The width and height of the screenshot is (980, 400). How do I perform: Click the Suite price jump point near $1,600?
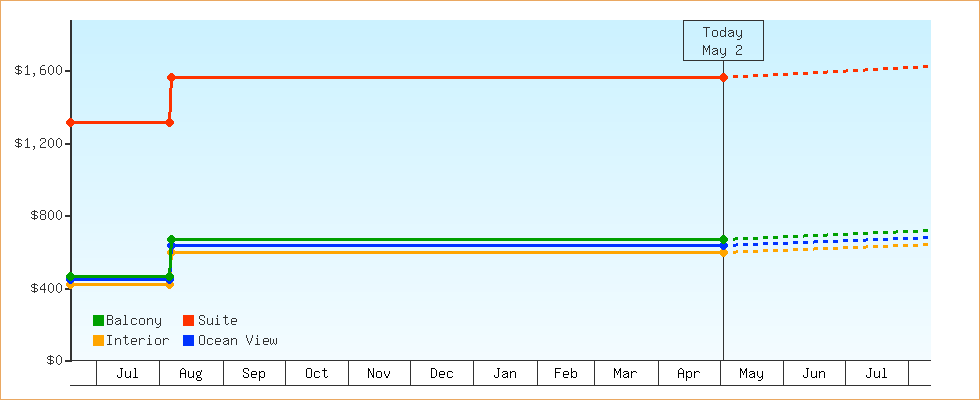click(171, 78)
